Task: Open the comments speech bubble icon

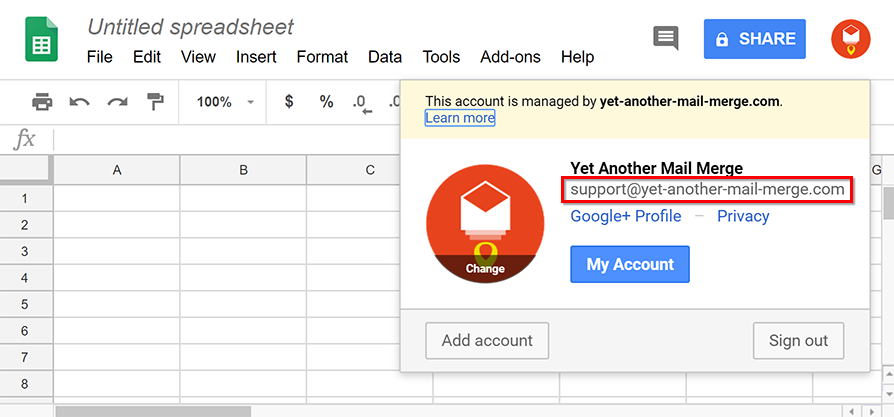Action: pos(665,39)
